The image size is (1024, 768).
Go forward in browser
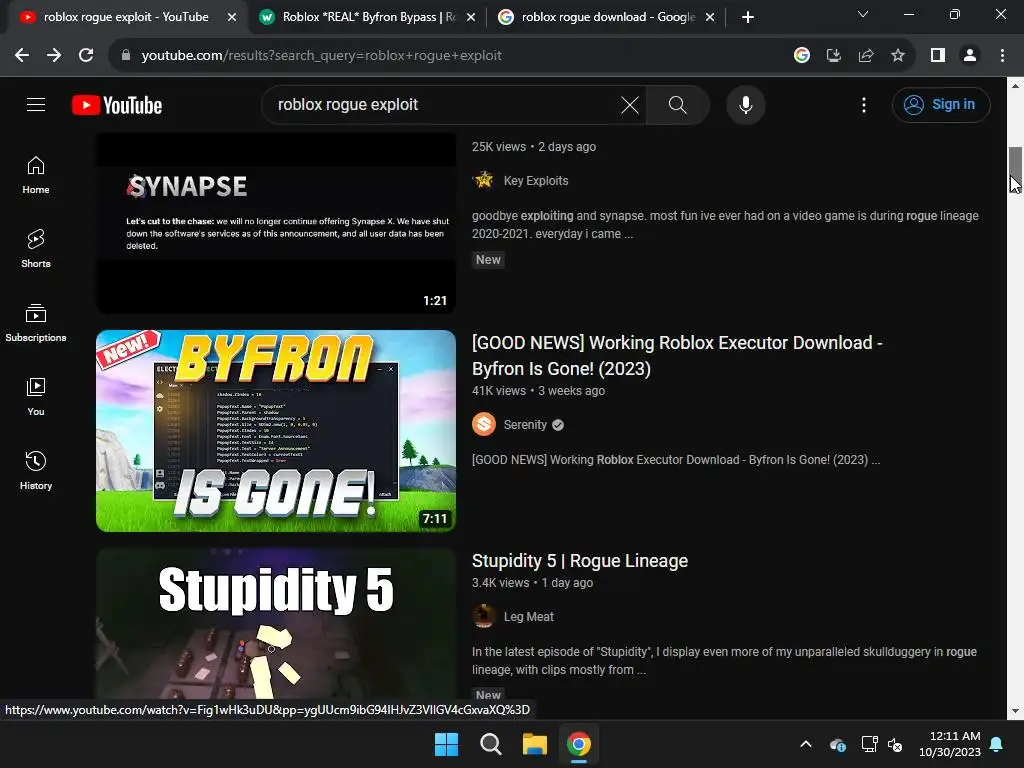pyautogui.click(x=54, y=56)
